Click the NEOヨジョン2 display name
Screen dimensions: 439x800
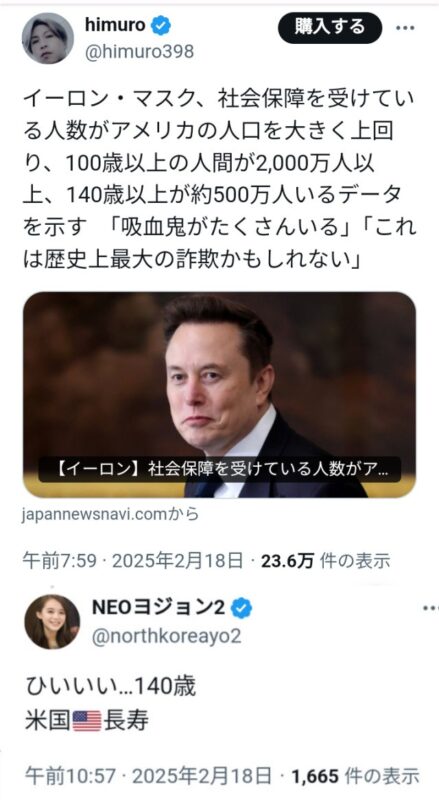(x=159, y=608)
